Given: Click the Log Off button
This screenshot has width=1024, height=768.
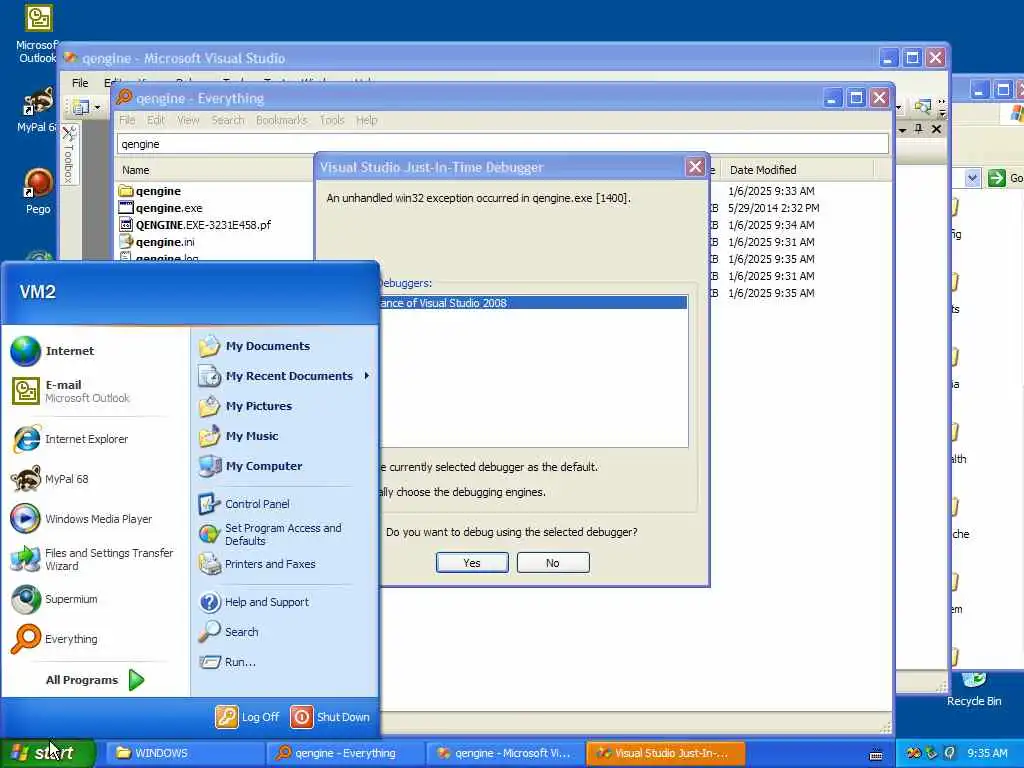Looking at the screenshot, I should pyautogui.click(x=248, y=717).
